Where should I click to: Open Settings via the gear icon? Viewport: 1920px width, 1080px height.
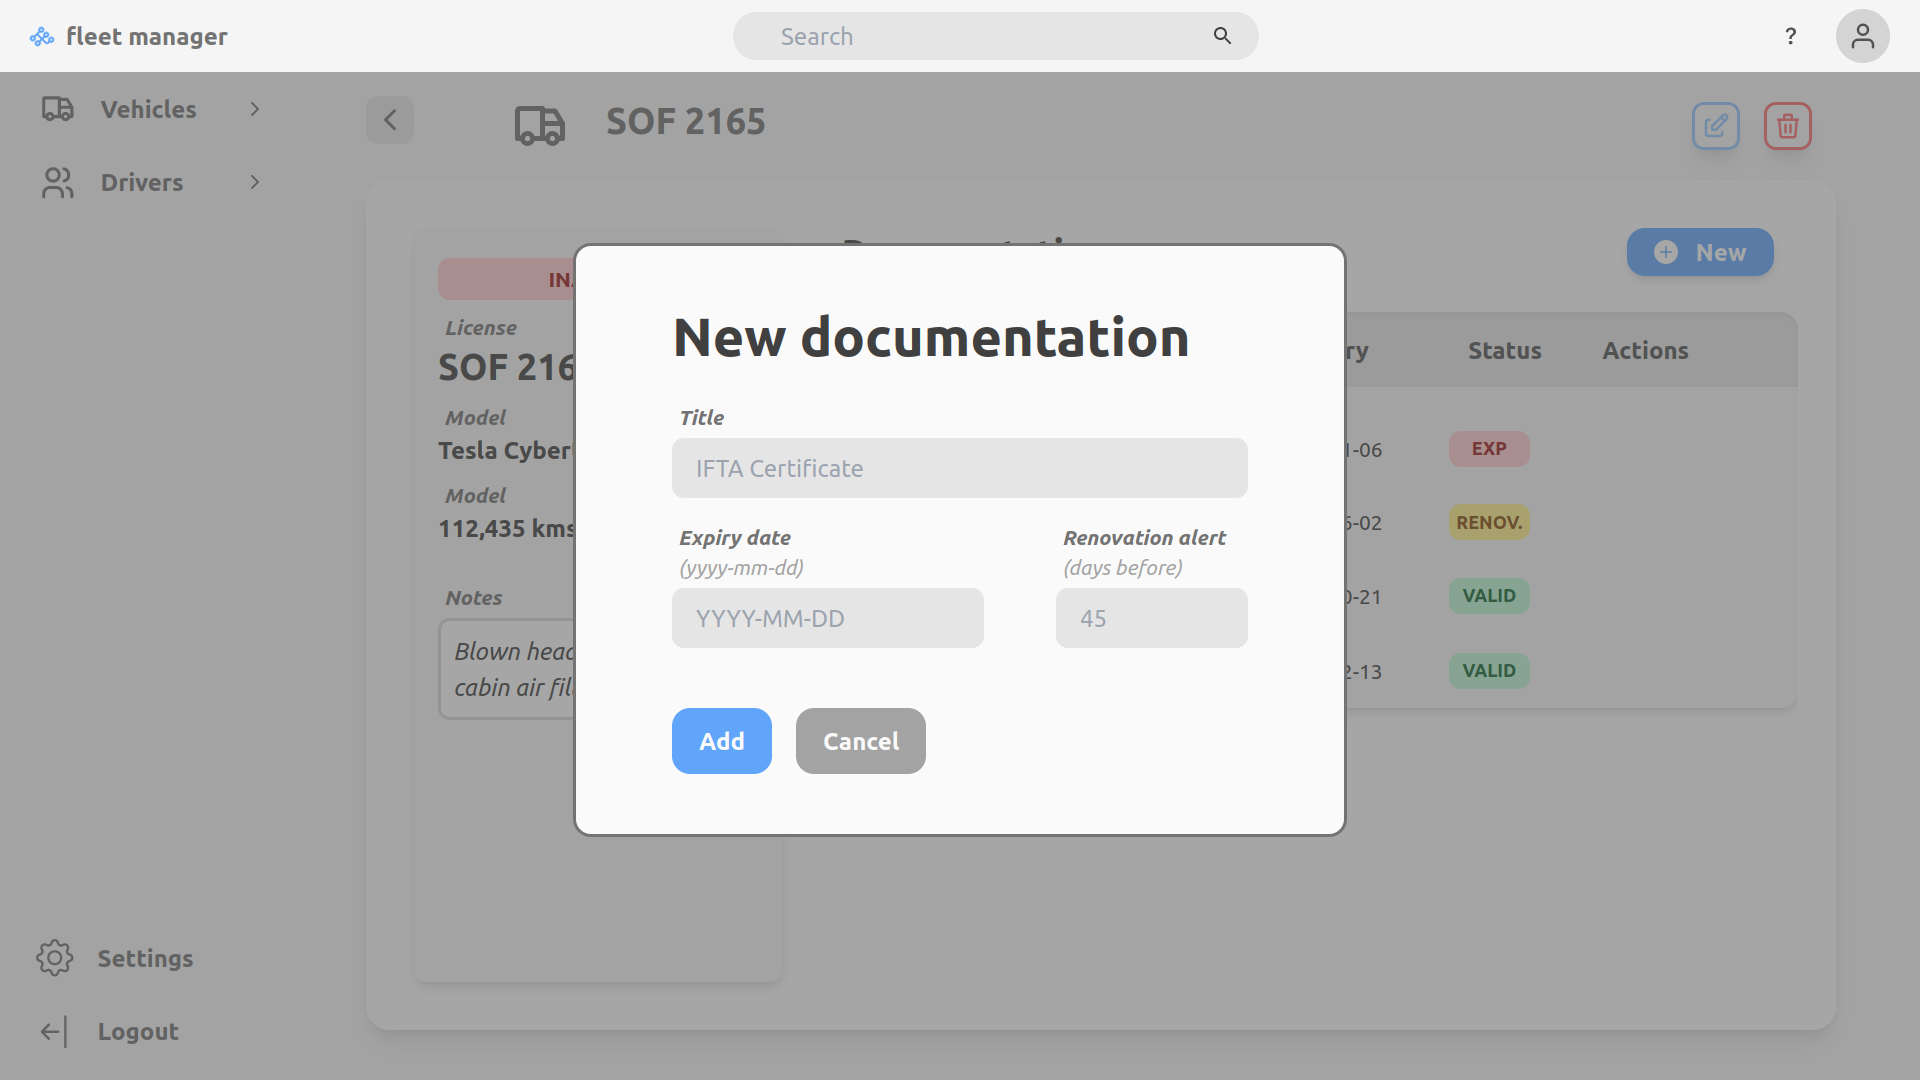pos(54,958)
